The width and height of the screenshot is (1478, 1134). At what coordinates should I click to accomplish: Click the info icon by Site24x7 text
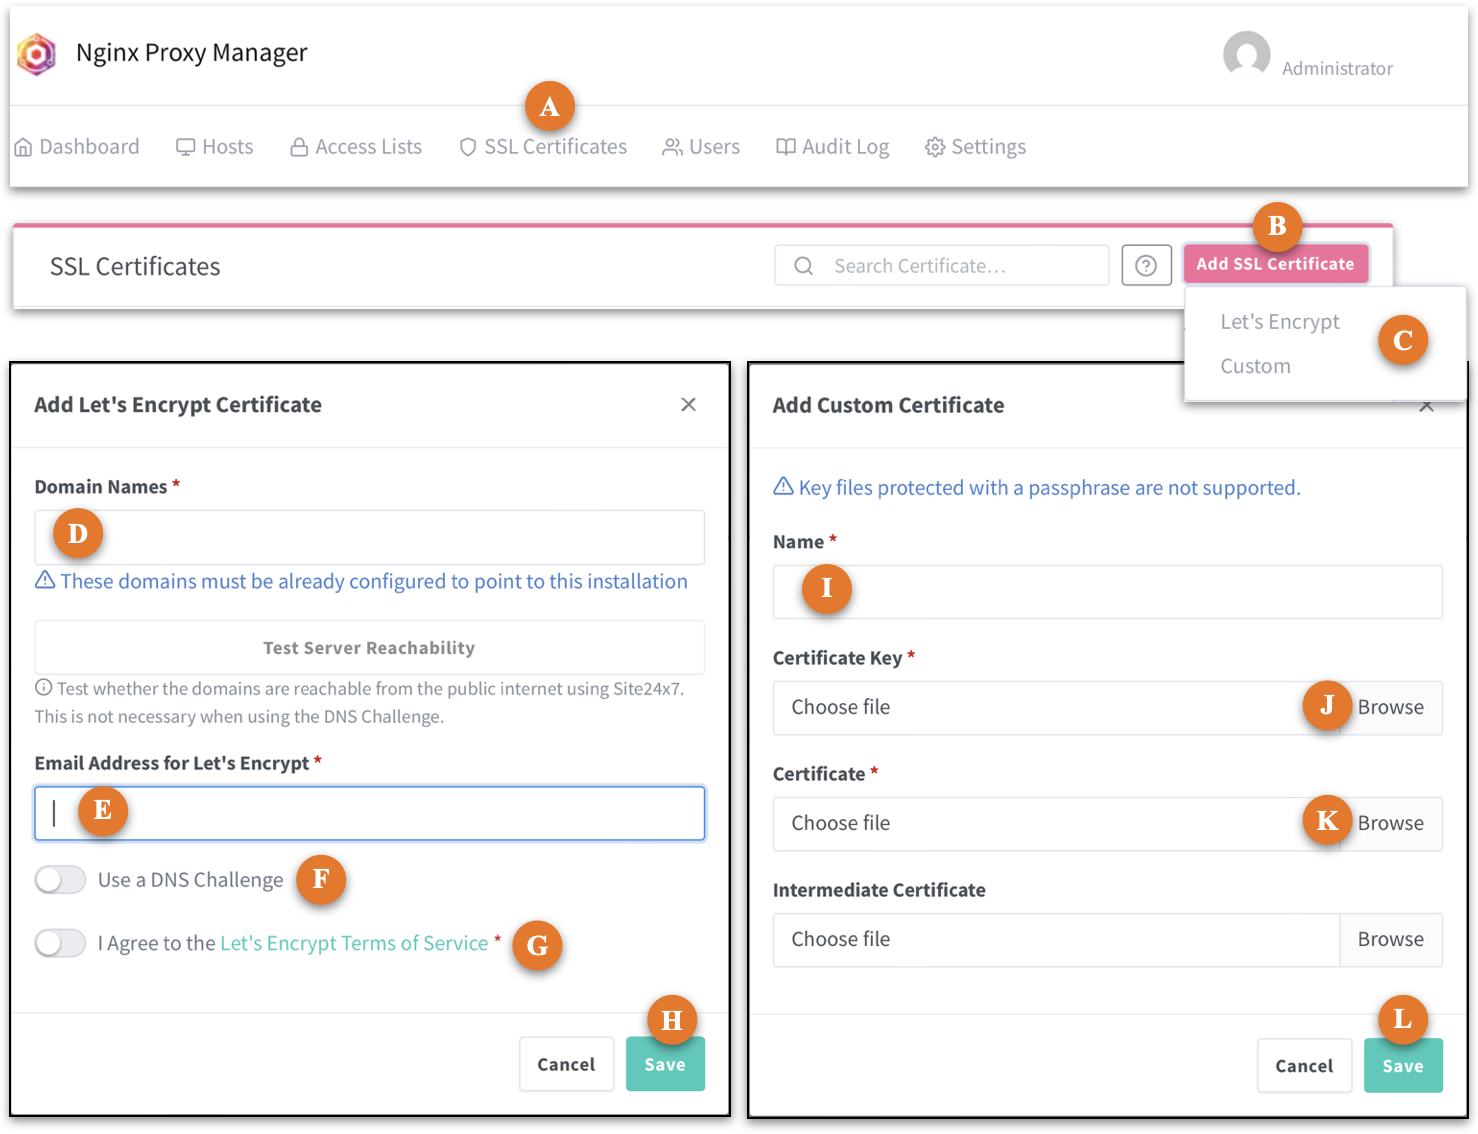click(x=44, y=688)
